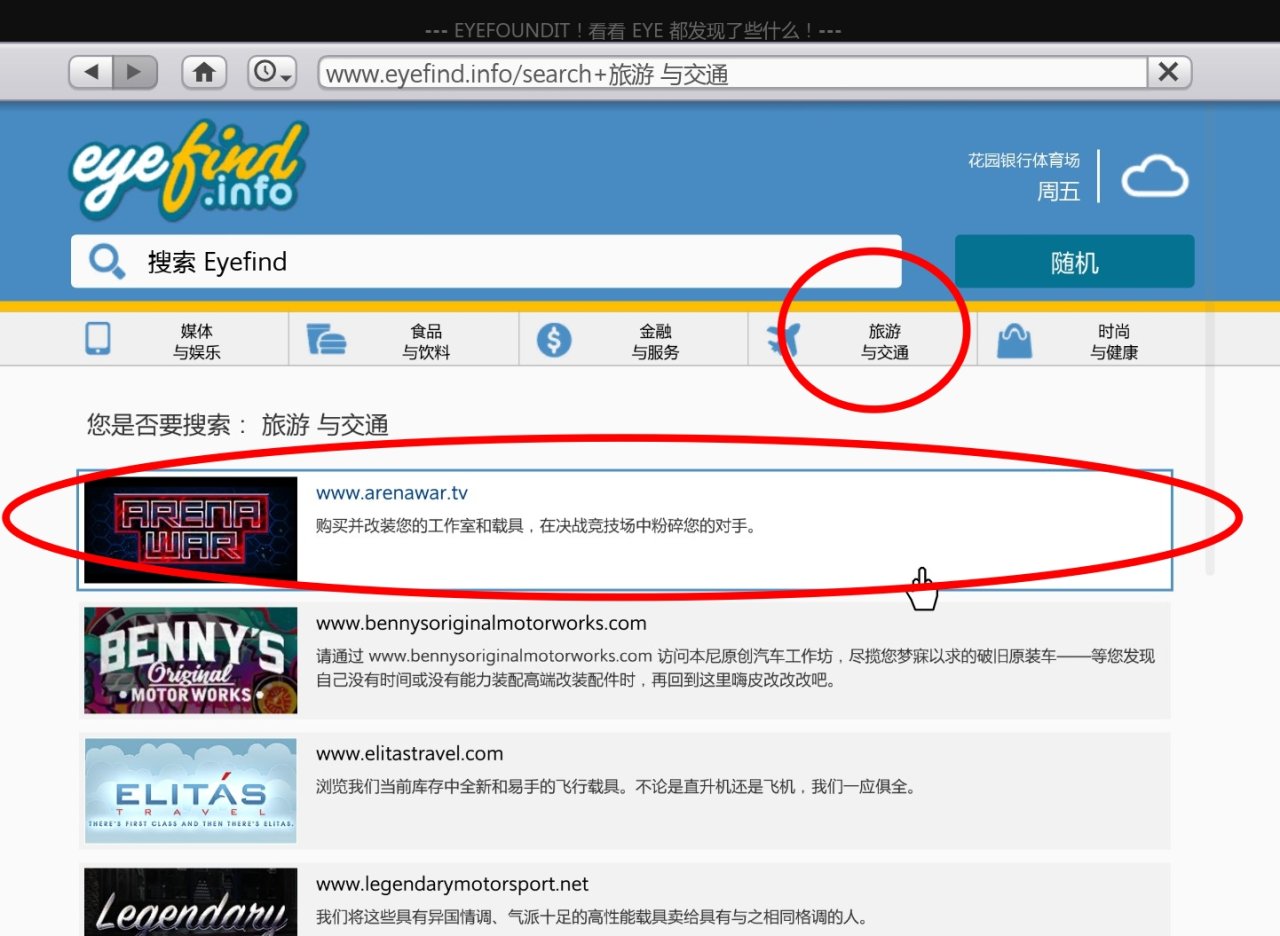This screenshot has height=936, width=1280.
Task: Click the Arena War thumbnail
Action: point(191,530)
